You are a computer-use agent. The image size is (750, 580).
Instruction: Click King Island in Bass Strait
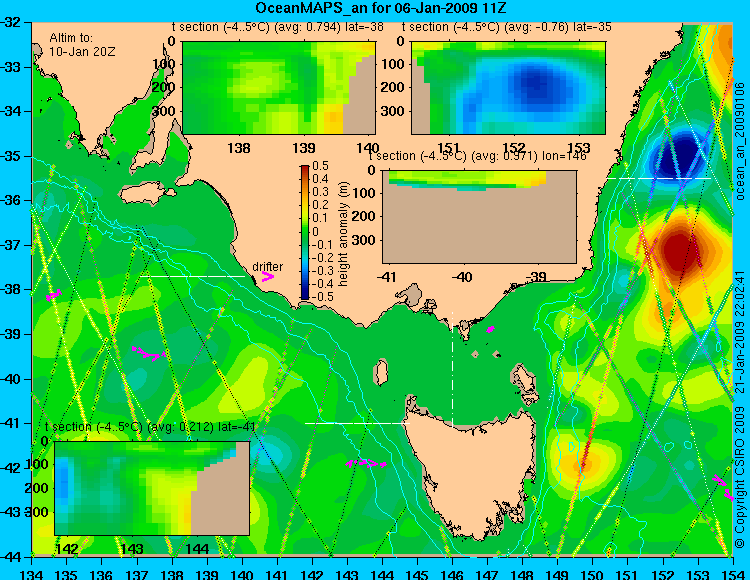click(380, 372)
